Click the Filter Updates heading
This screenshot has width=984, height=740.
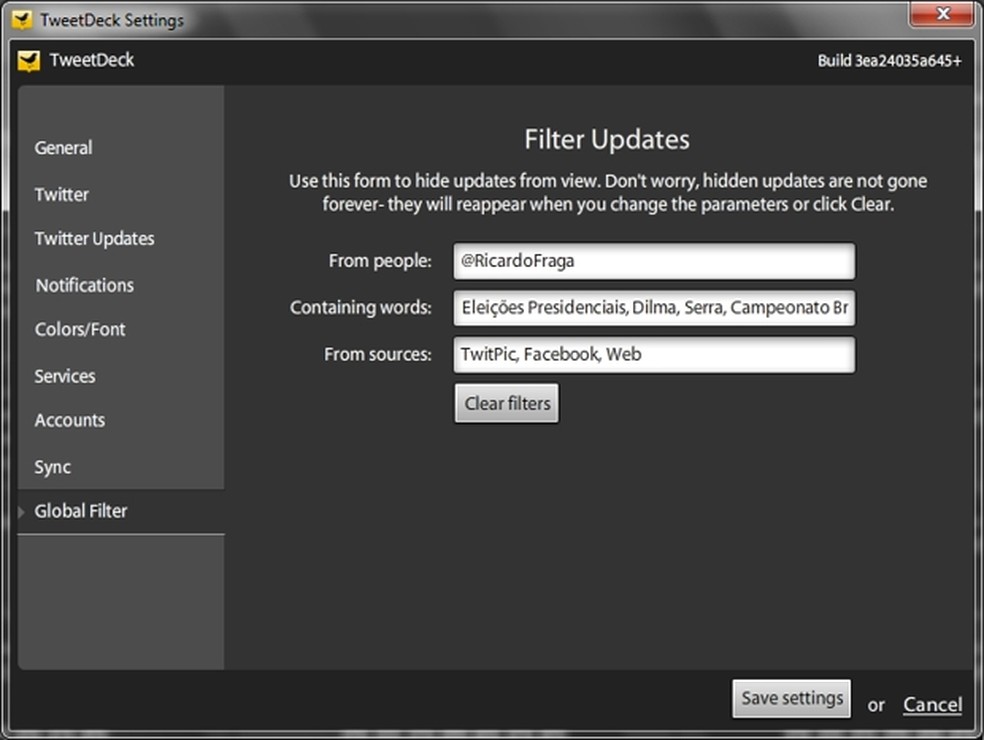click(607, 139)
